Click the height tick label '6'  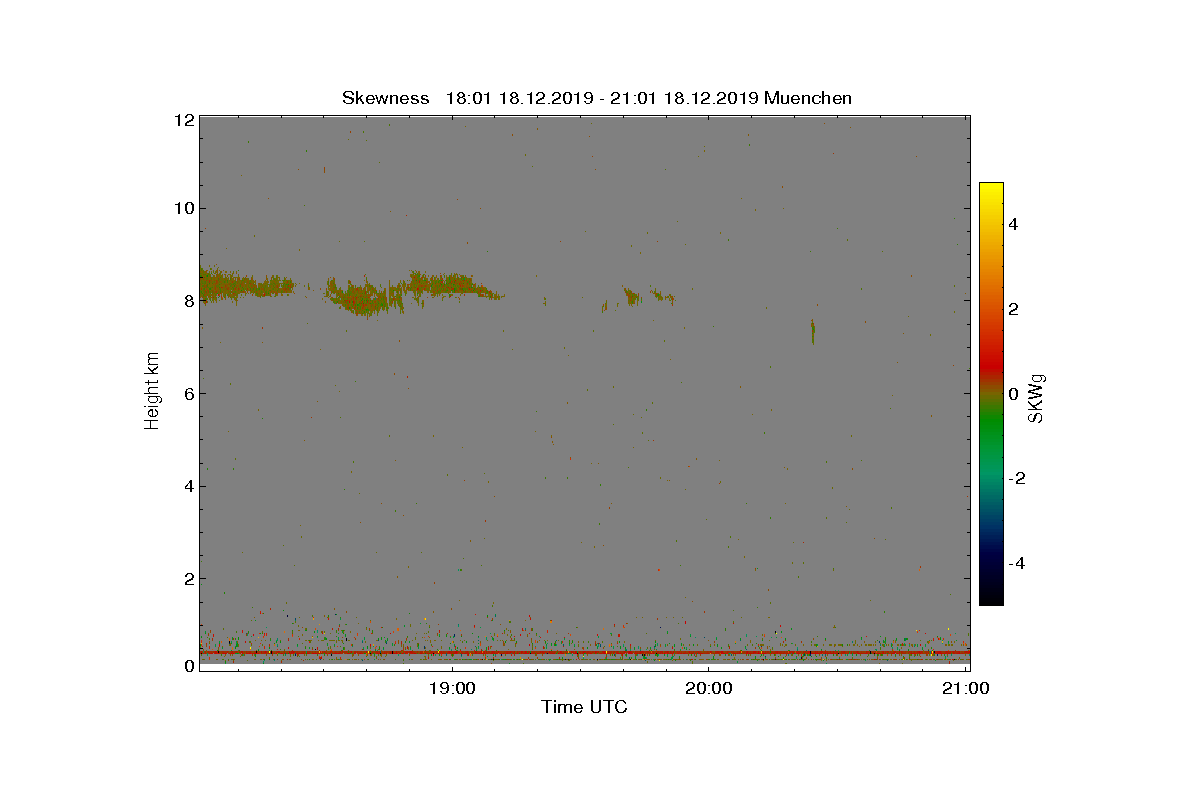click(x=188, y=393)
